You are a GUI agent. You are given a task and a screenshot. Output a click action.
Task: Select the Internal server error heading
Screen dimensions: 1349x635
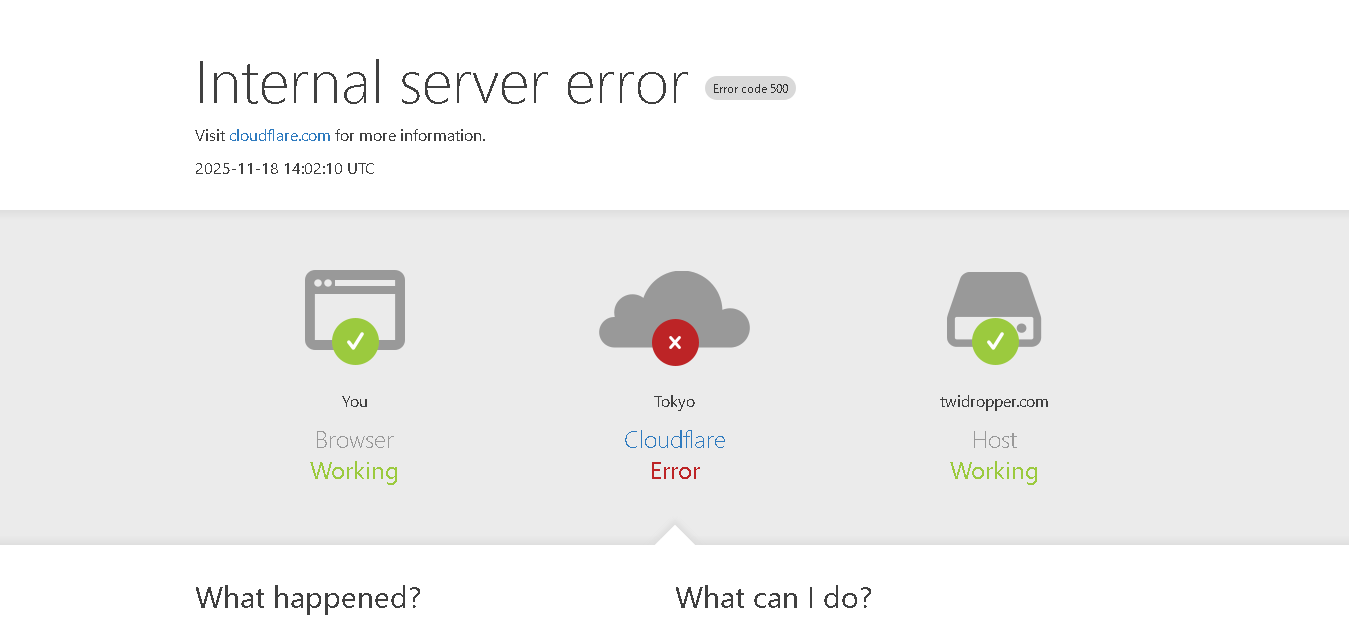pos(441,83)
